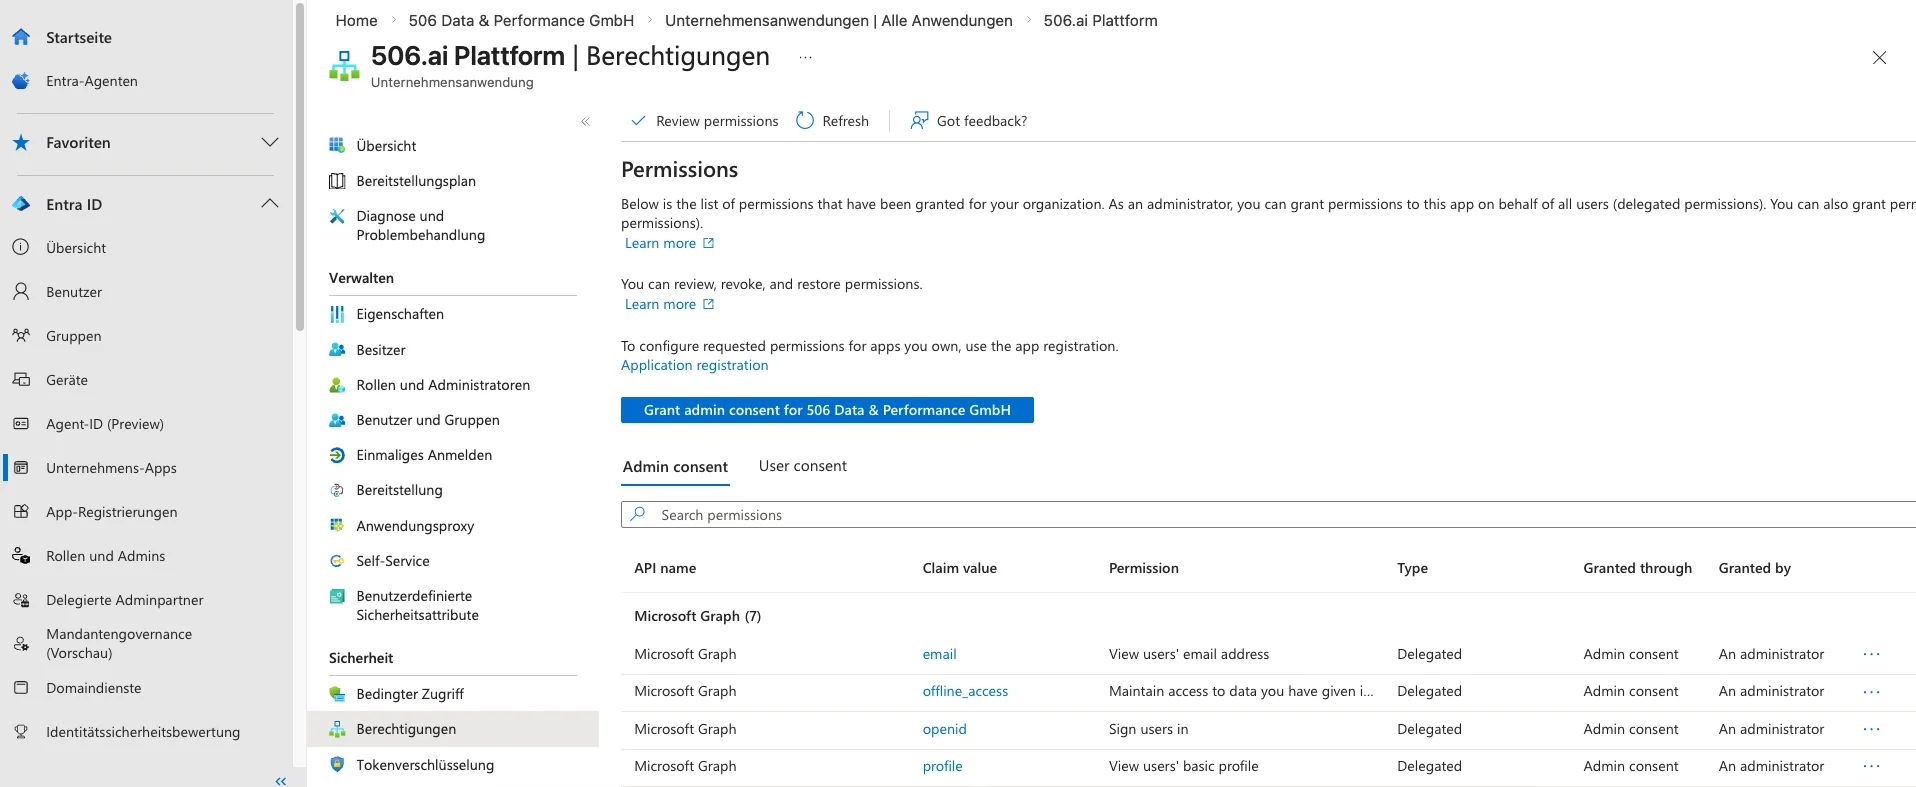Open Rollen und Admins

pos(105,556)
